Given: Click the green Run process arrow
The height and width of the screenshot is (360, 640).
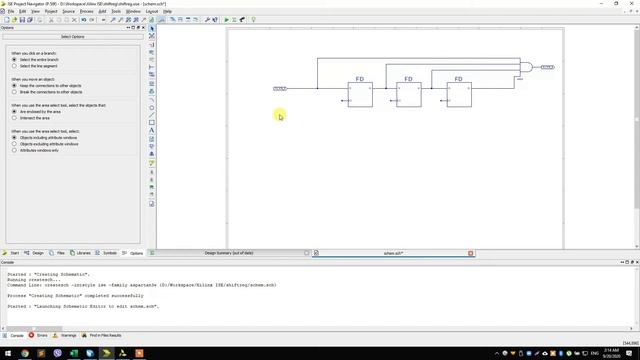Looking at the screenshot, I should (x=227, y=20).
